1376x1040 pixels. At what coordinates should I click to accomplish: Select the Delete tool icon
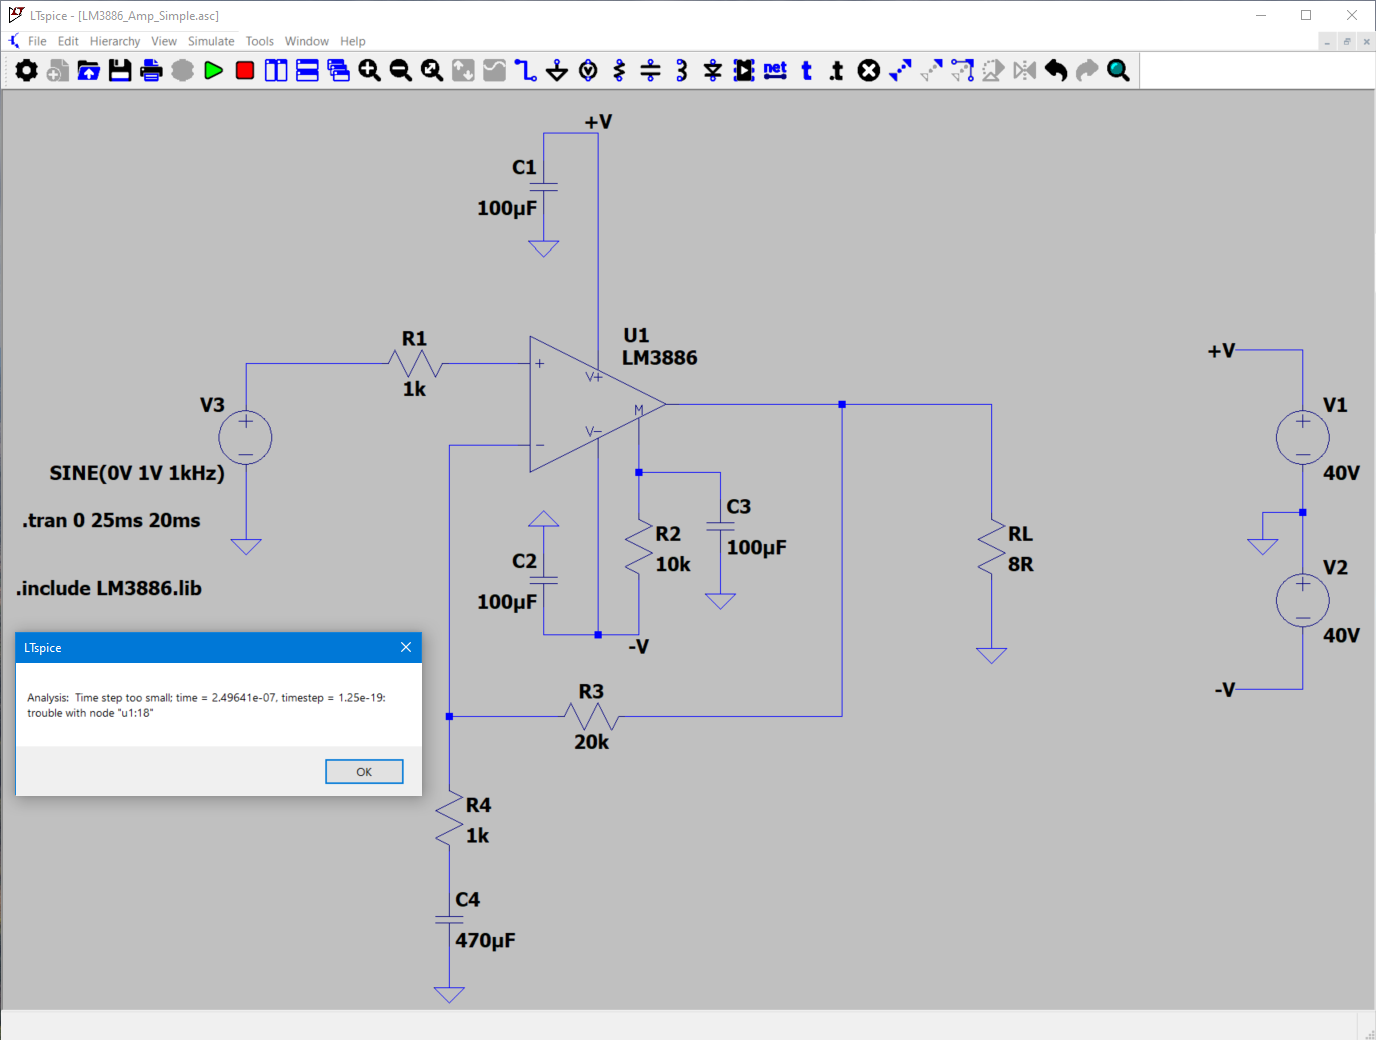coord(869,70)
